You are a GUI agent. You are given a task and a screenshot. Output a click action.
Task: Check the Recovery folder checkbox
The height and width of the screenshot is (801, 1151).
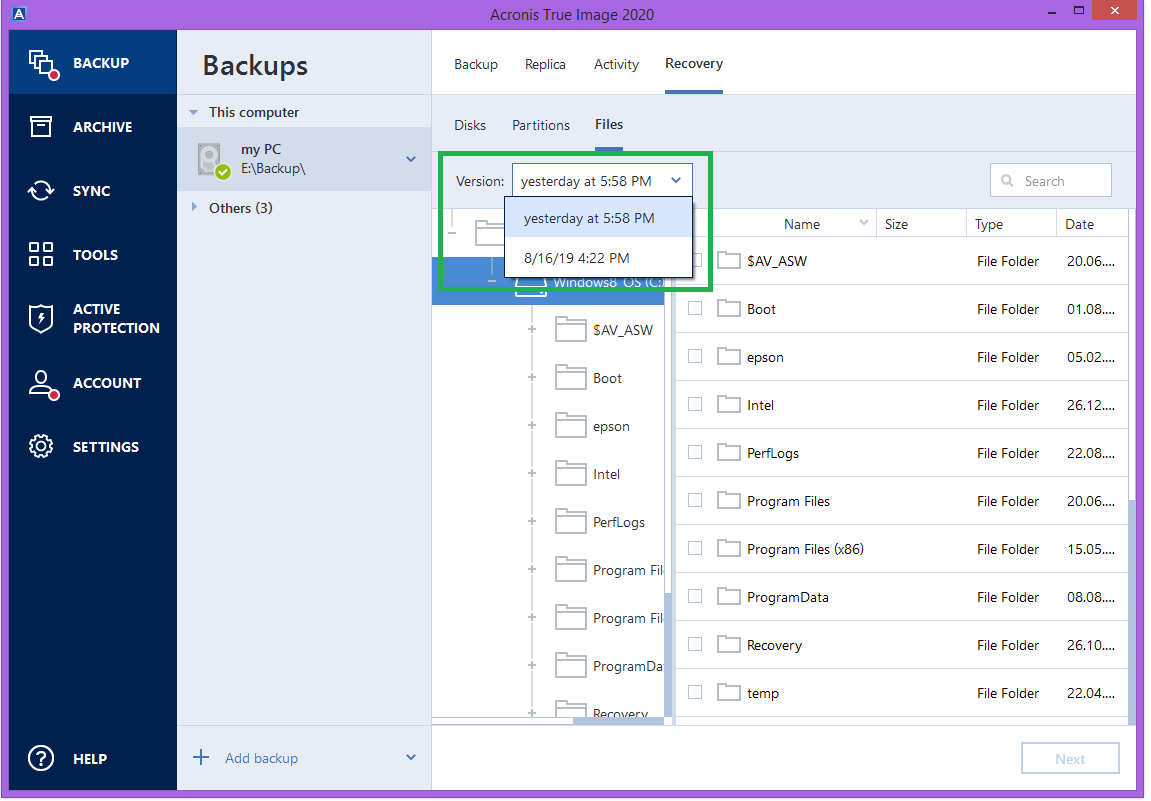tap(695, 645)
